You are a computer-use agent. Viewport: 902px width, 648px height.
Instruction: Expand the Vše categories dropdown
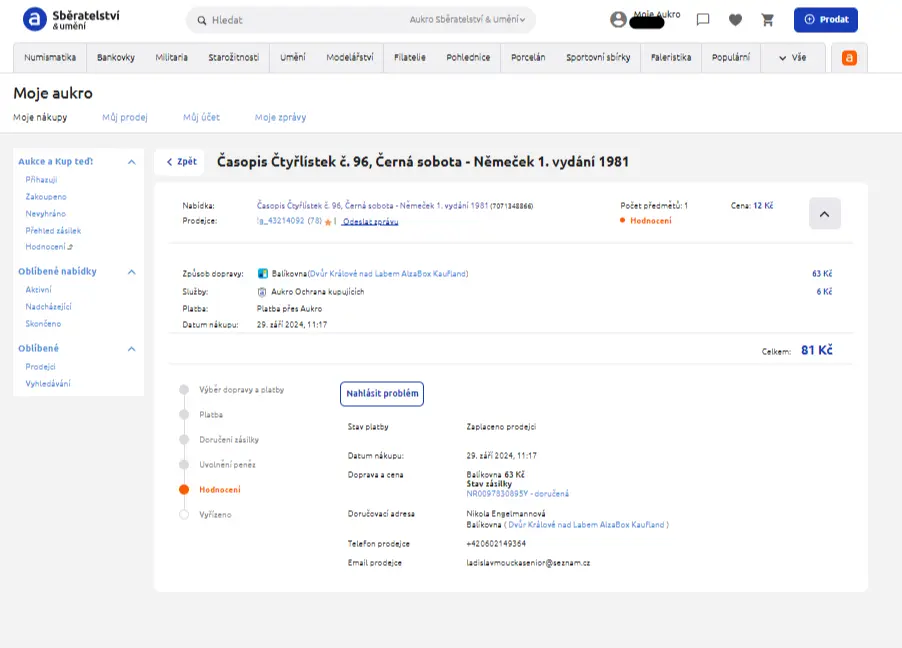792,58
